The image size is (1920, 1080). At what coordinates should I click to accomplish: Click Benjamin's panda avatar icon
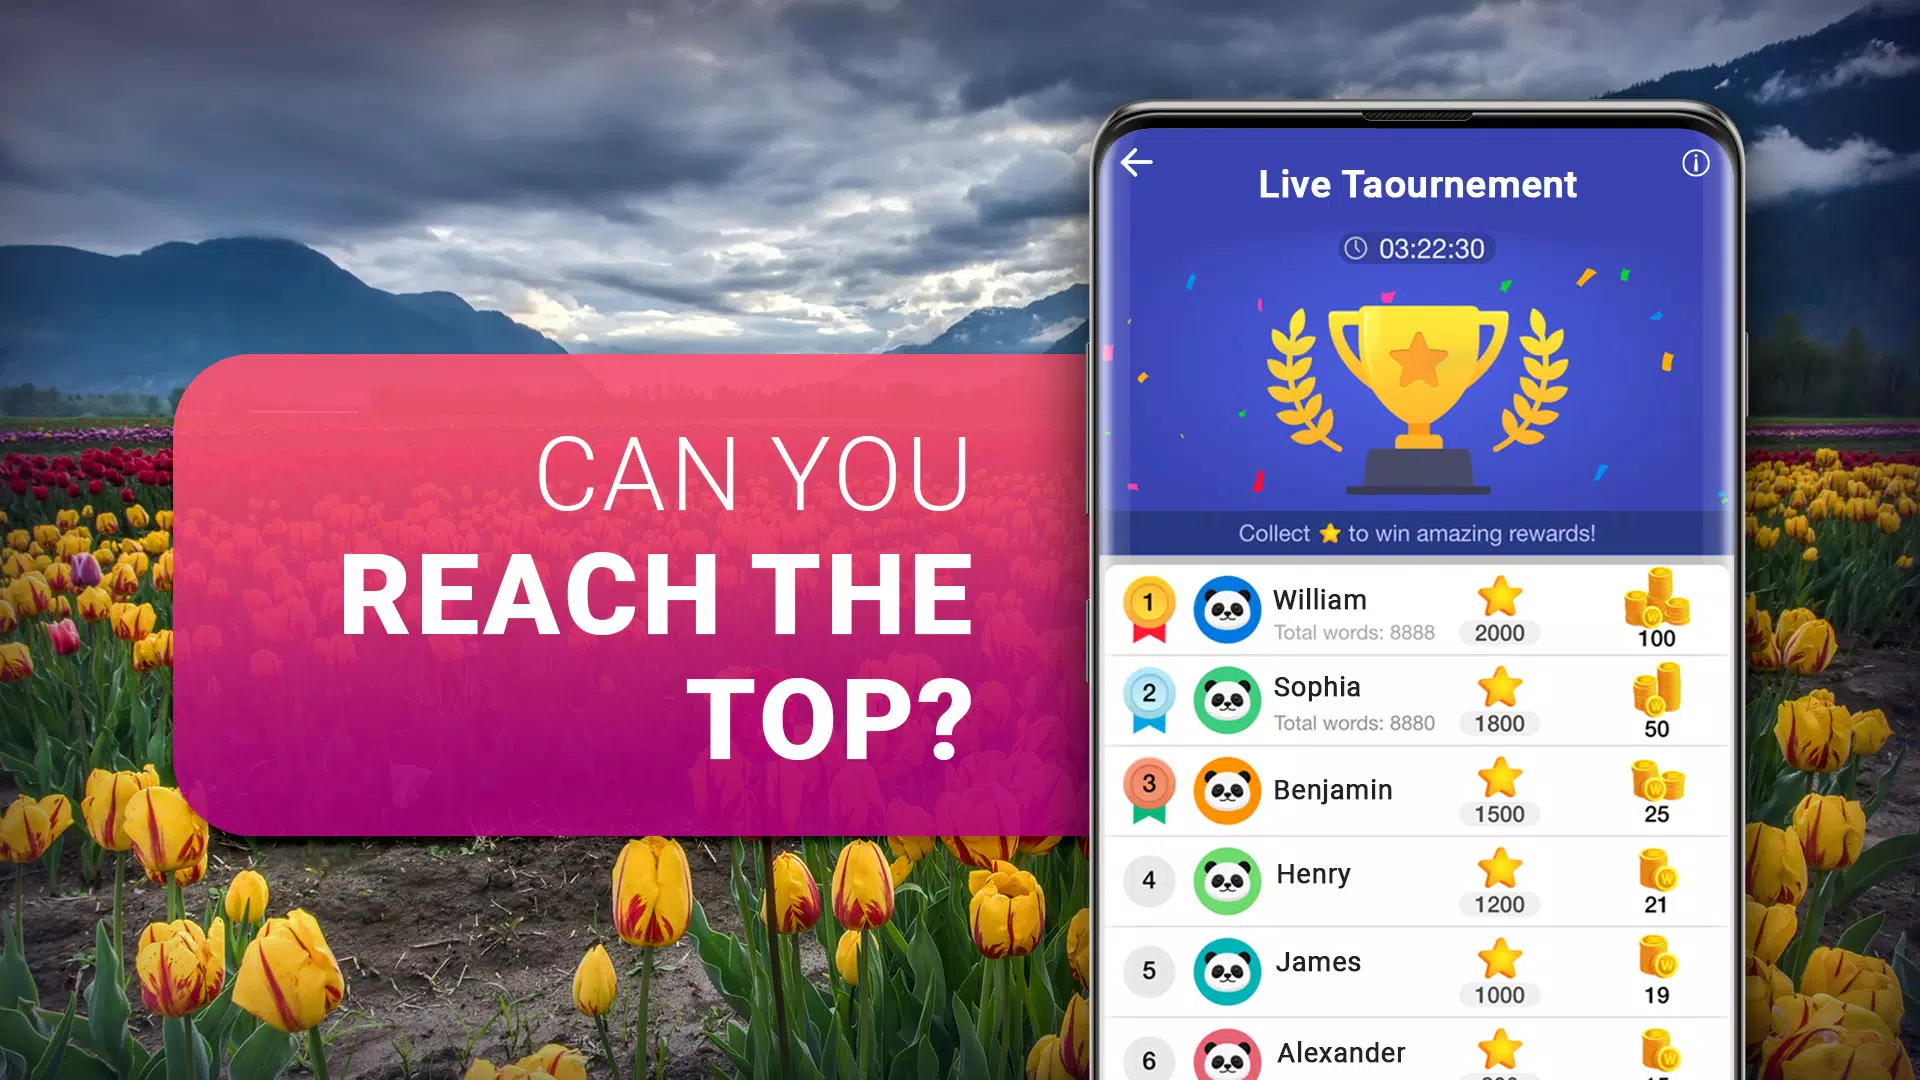click(1226, 793)
